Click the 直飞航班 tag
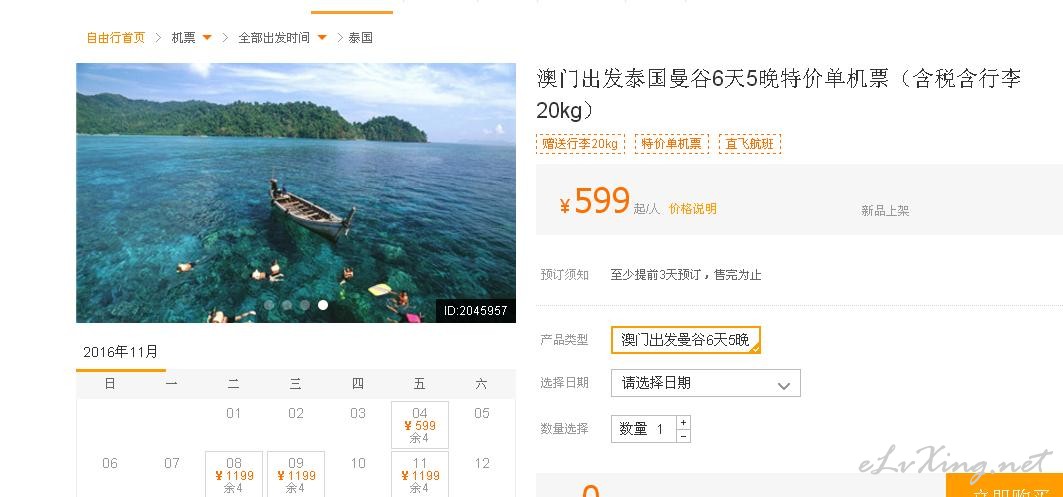 tap(749, 144)
